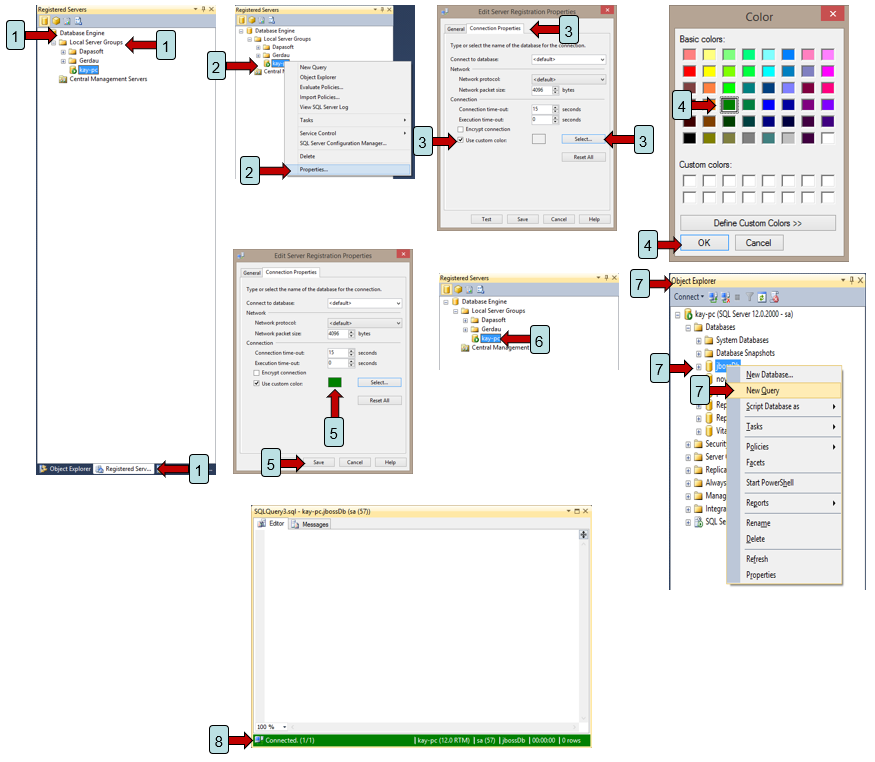
Task: Click Refresh icon in Object Explorer toolbar
Action: [x=761, y=297]
